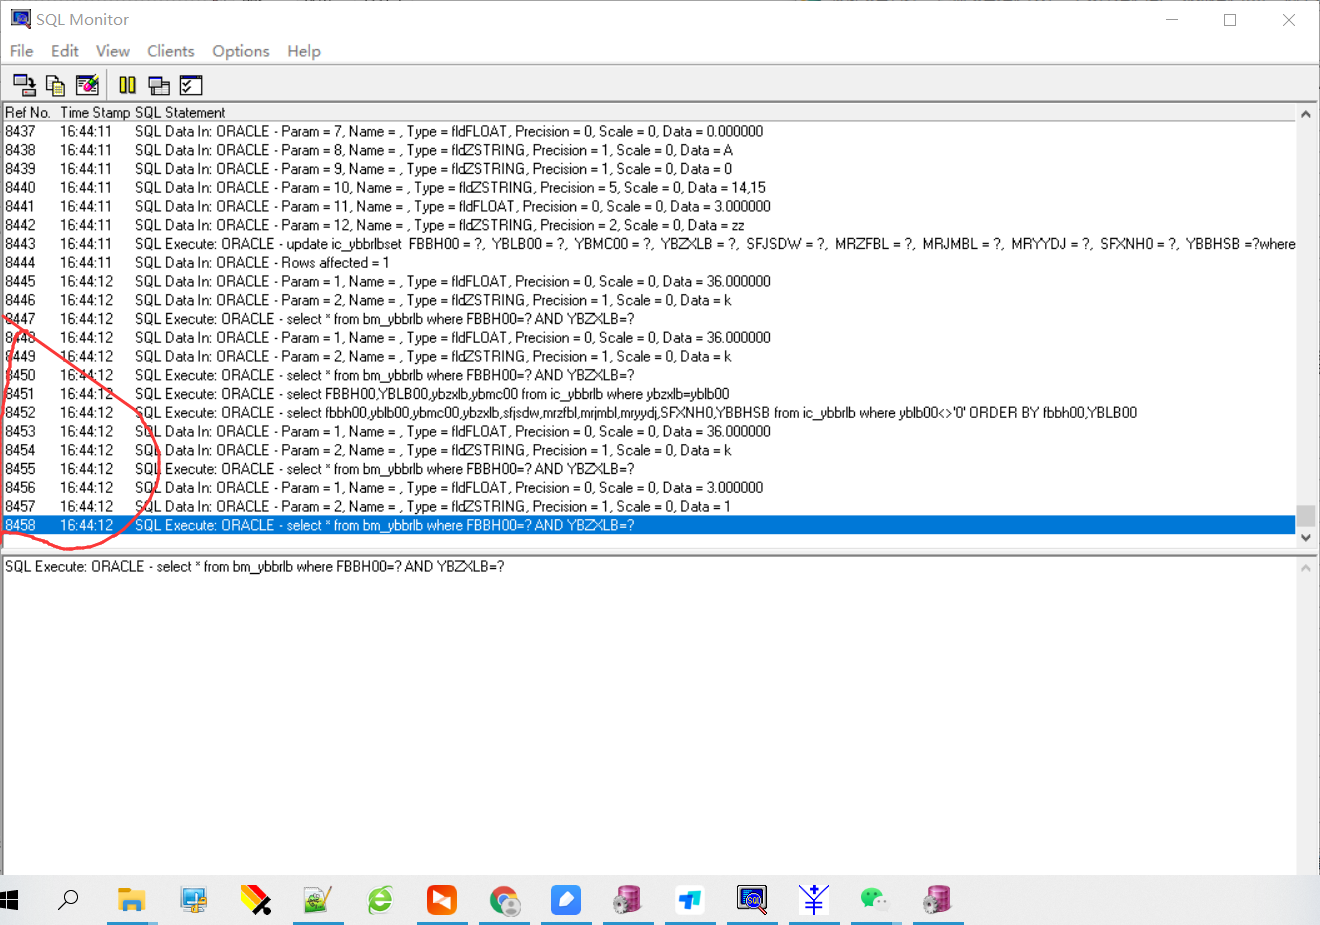
Task: Clear the log with the eraser icon
Action: click(87, 85)
